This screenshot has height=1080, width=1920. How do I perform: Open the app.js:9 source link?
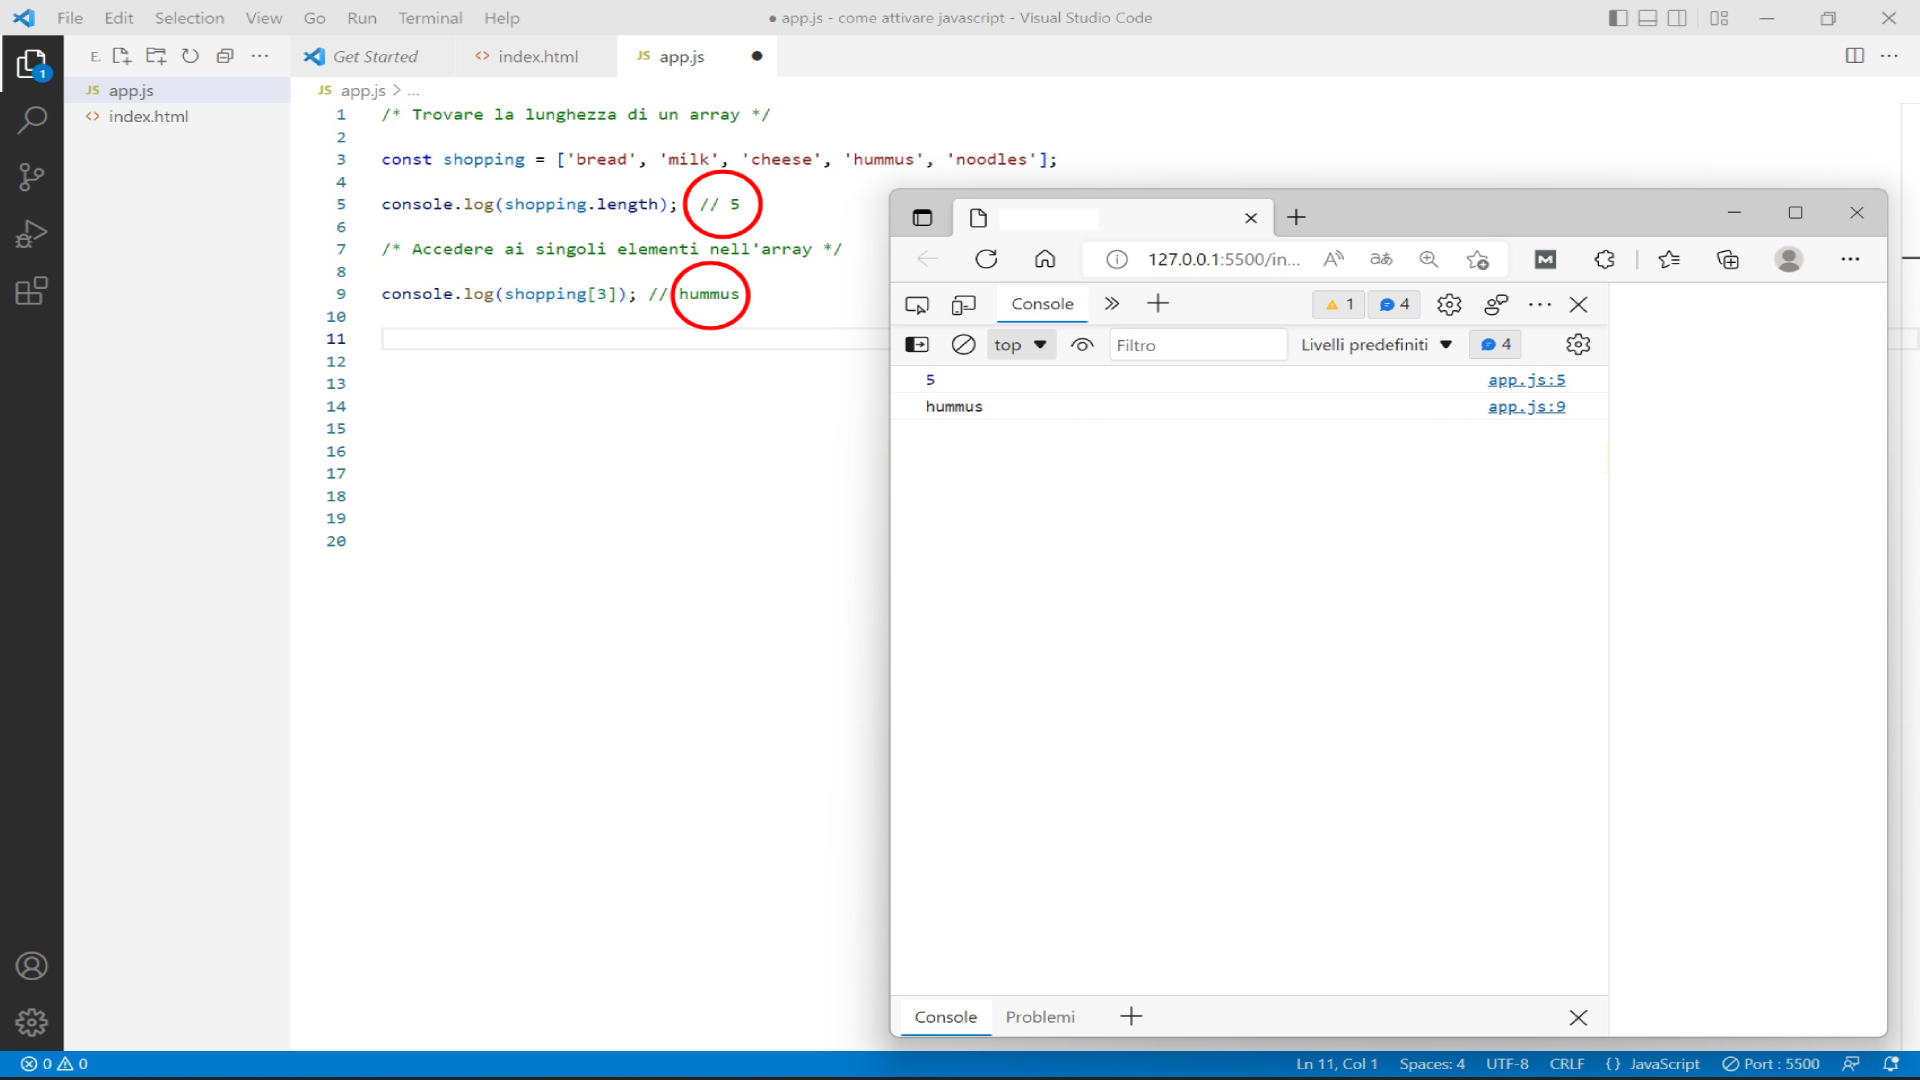[x=1526, y=407]
